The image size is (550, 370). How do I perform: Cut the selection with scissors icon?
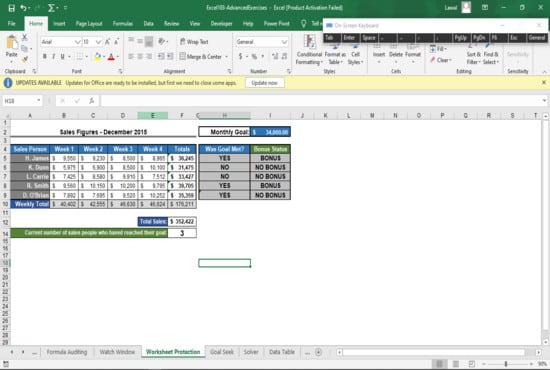(x=25, y=37)
